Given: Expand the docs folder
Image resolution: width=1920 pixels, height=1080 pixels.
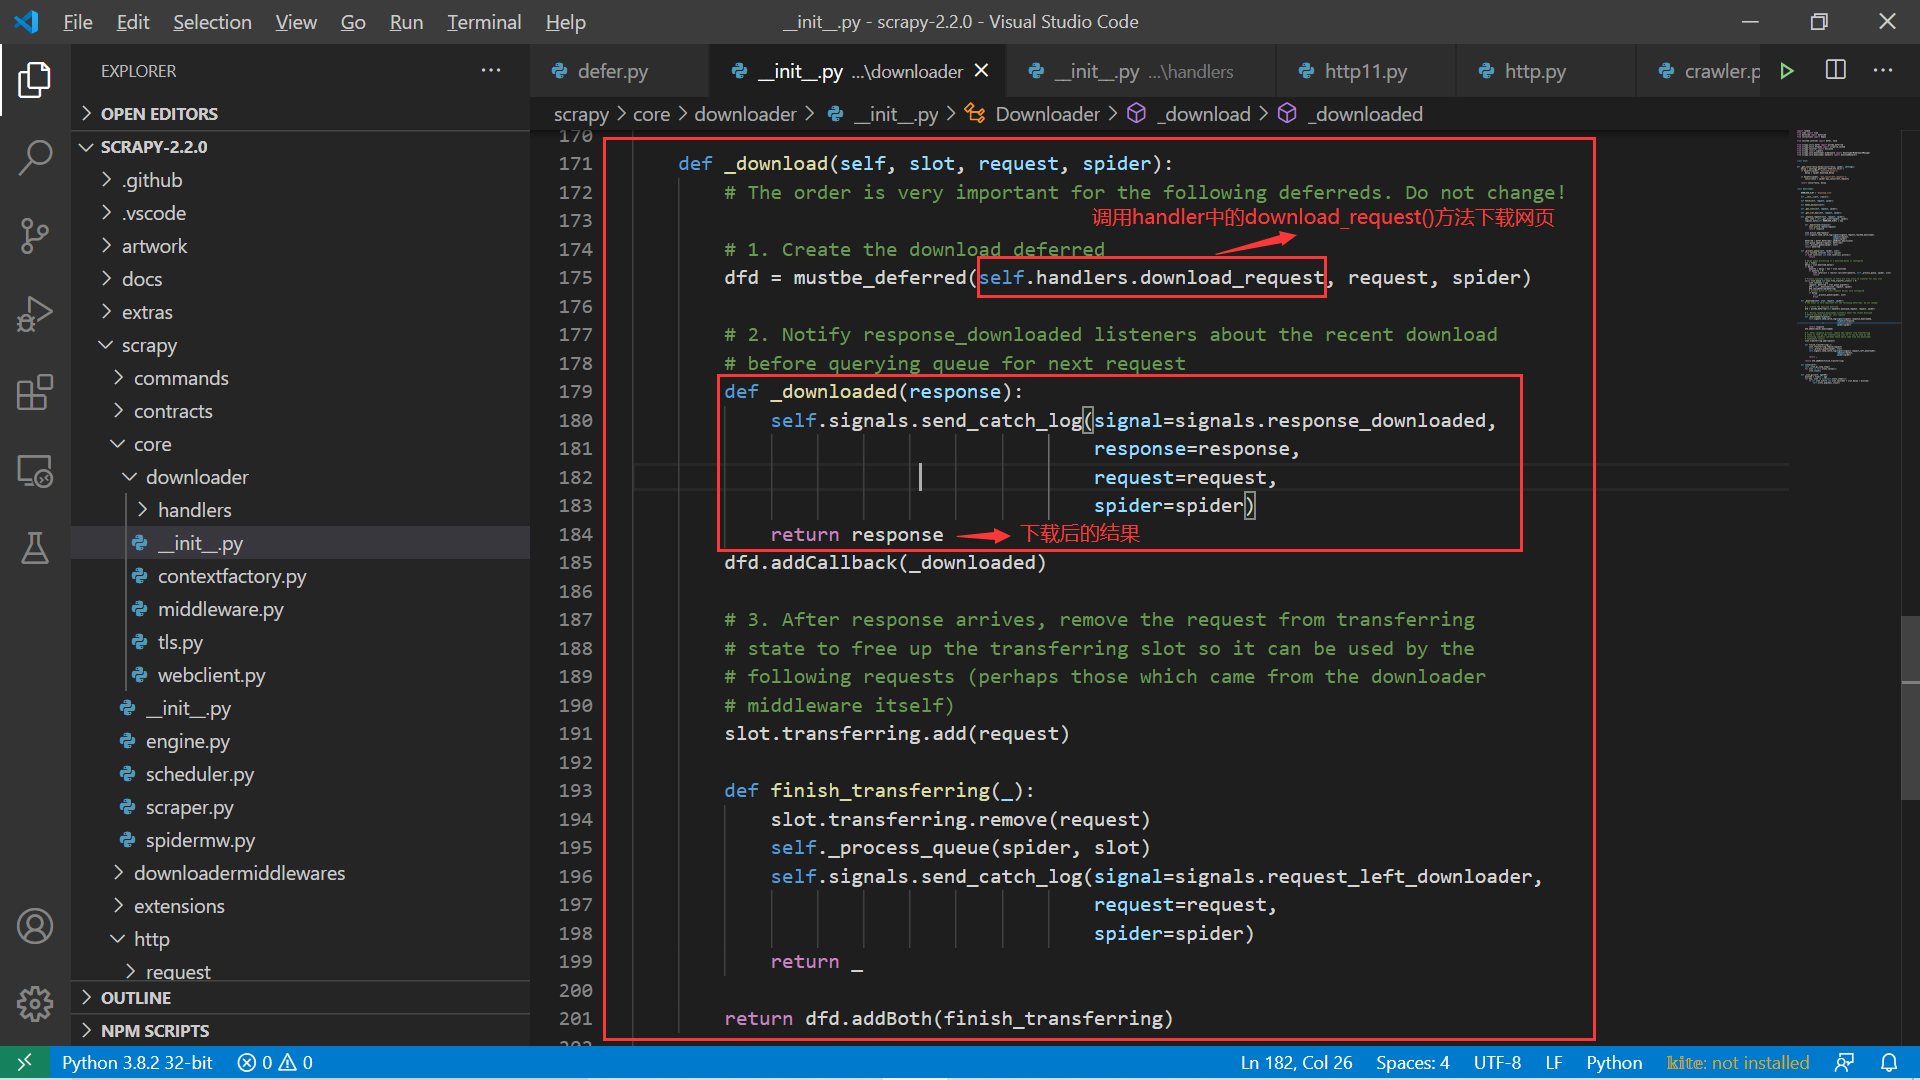Looking at the screenshot, I should click(x=300, y=279).
